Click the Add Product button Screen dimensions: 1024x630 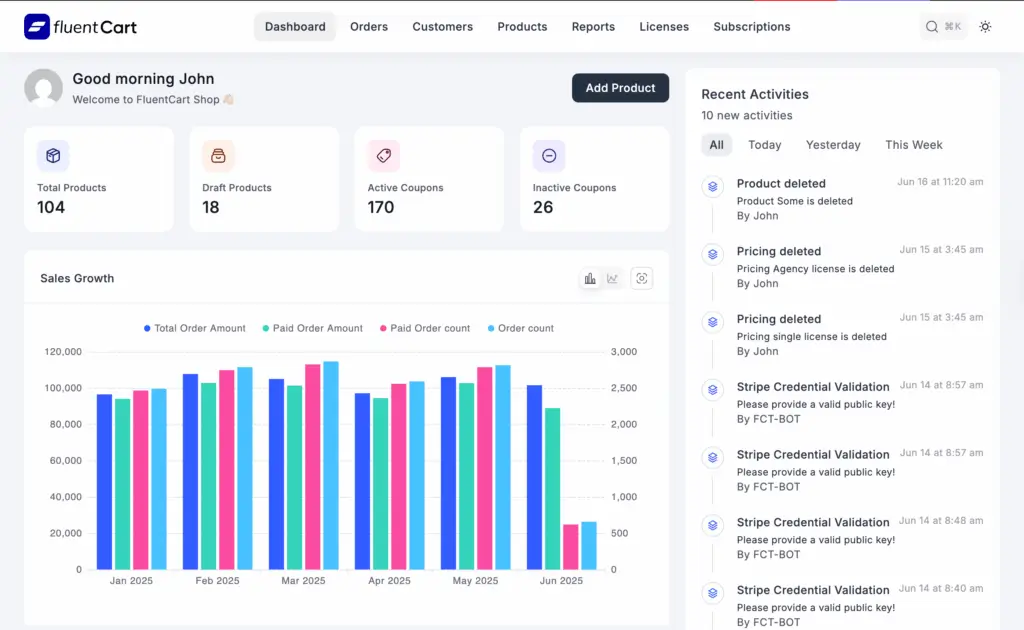pos(620,88)
